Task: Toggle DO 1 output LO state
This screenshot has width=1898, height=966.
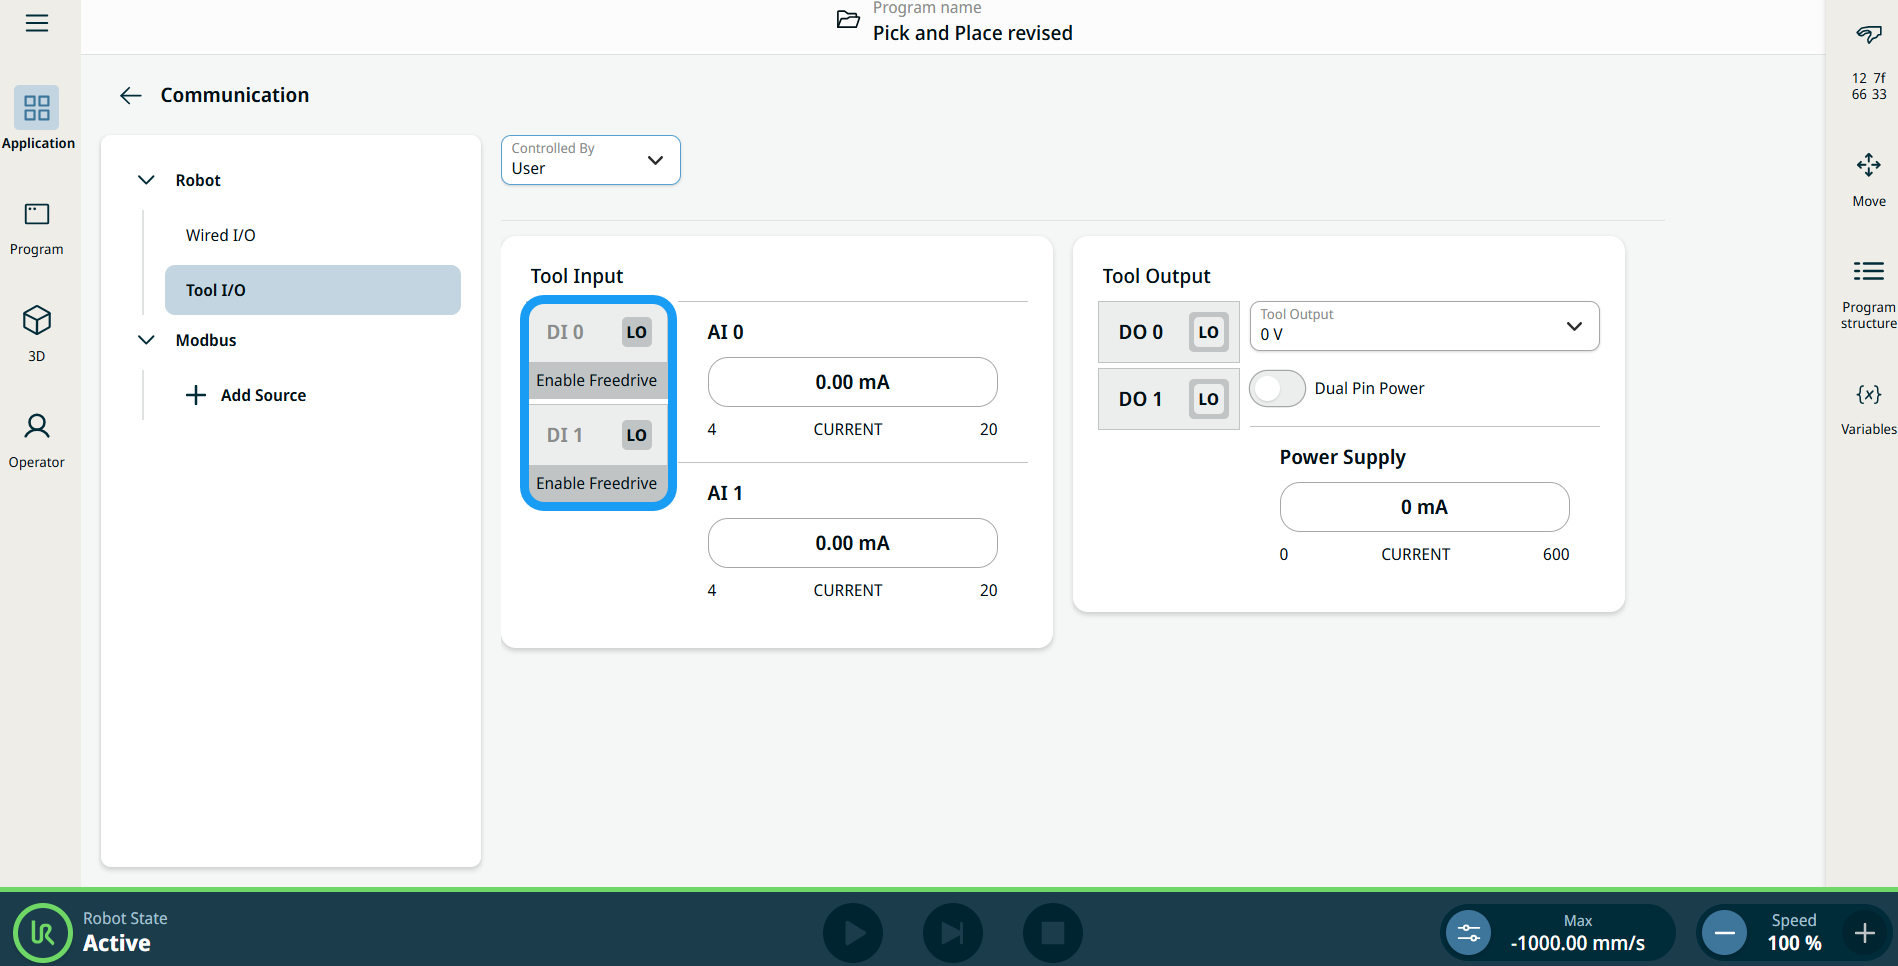Action: tap(1208, 399)
